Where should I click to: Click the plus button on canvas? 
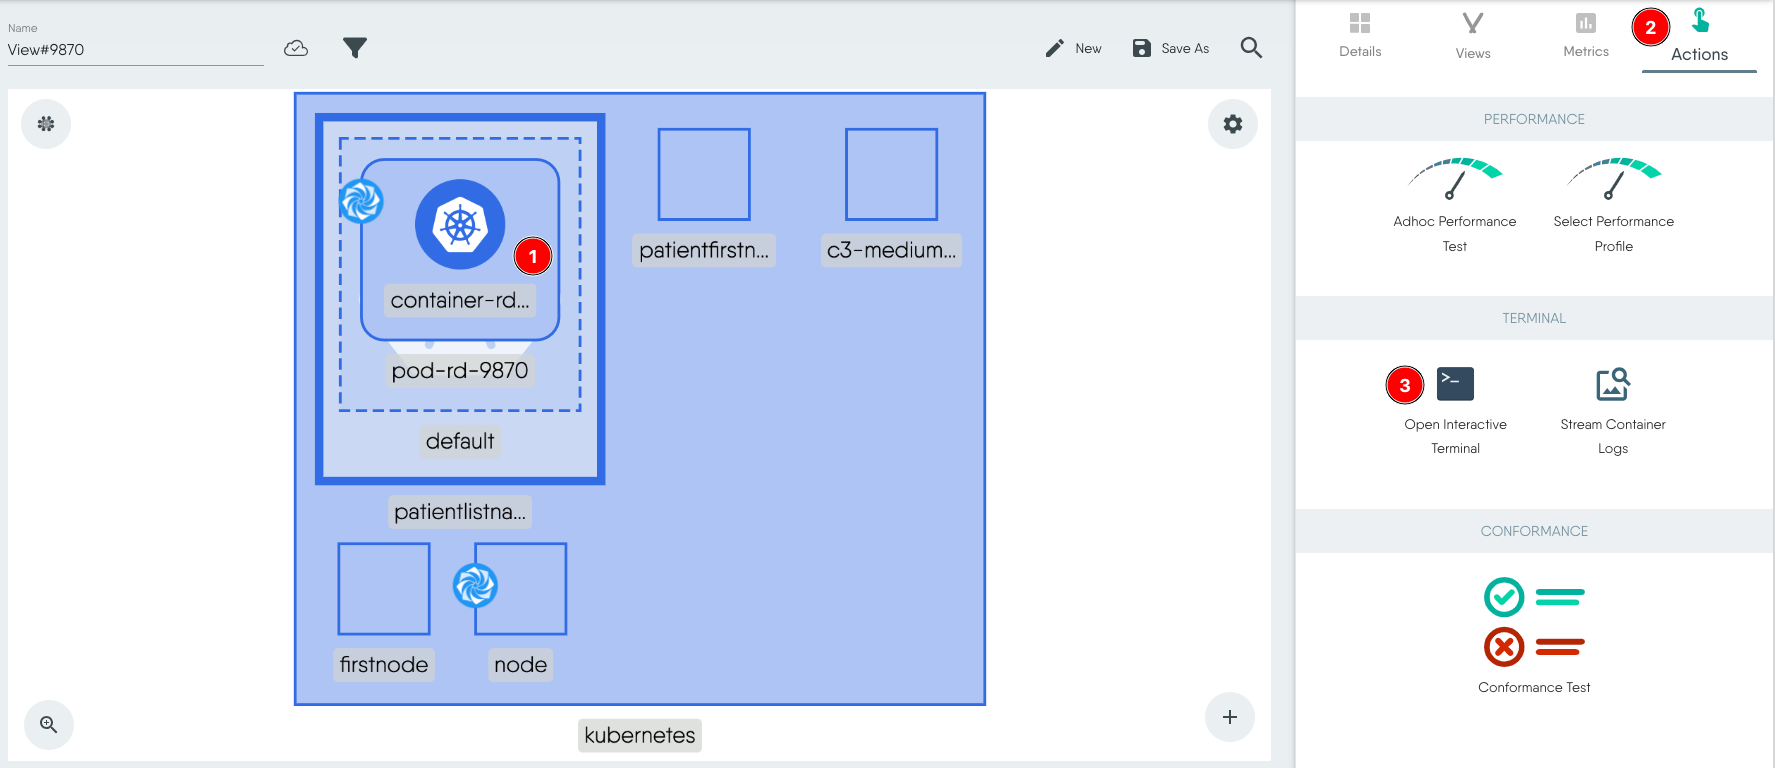[1230, 717]
